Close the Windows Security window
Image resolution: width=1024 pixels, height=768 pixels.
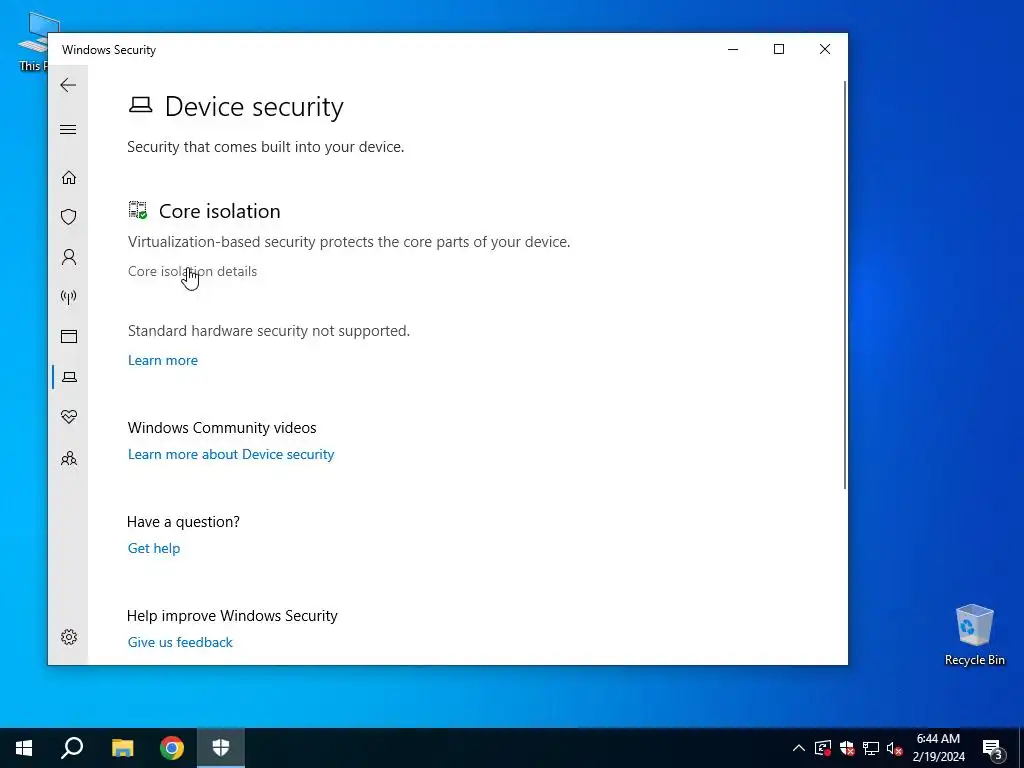[825, 50]
